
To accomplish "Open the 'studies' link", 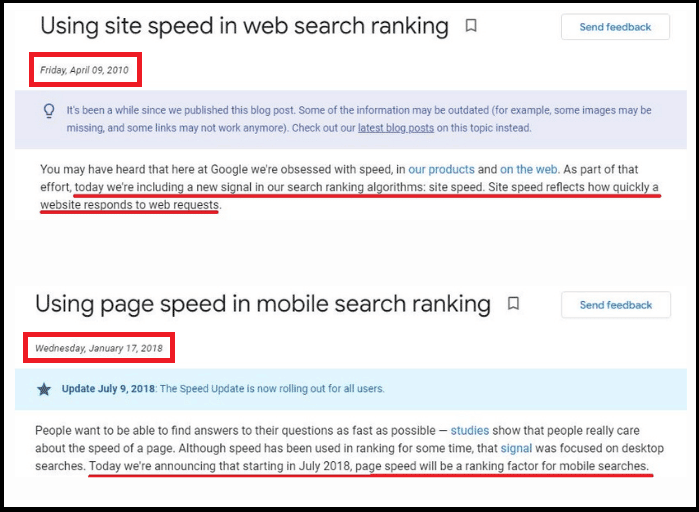I will point(469,430).
